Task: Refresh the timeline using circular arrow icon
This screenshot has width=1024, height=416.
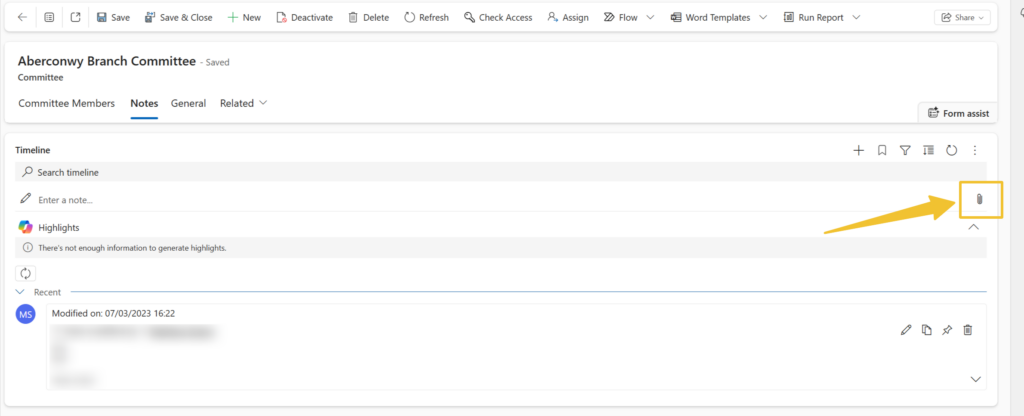Action: pyautogui.click(x=952, y=150)
